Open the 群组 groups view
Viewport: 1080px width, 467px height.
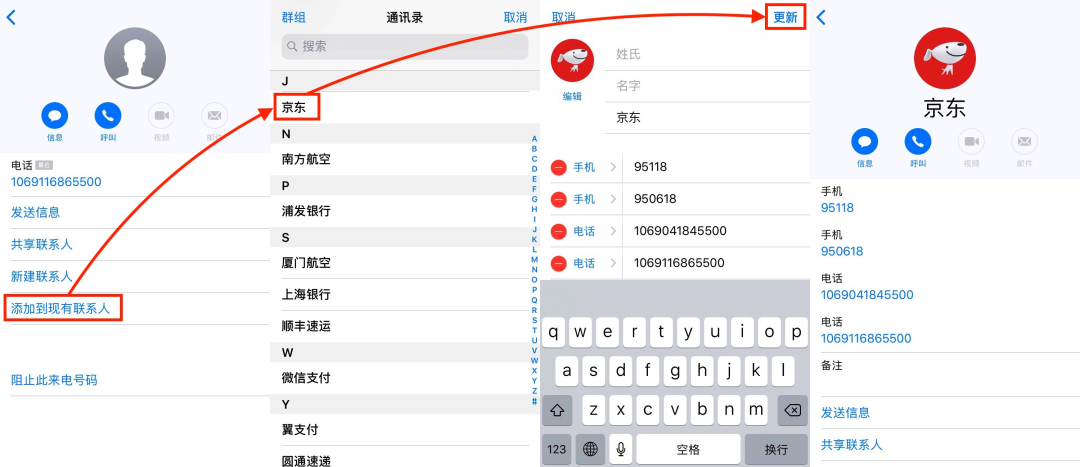pyautogui.click(x=293, y=18)
